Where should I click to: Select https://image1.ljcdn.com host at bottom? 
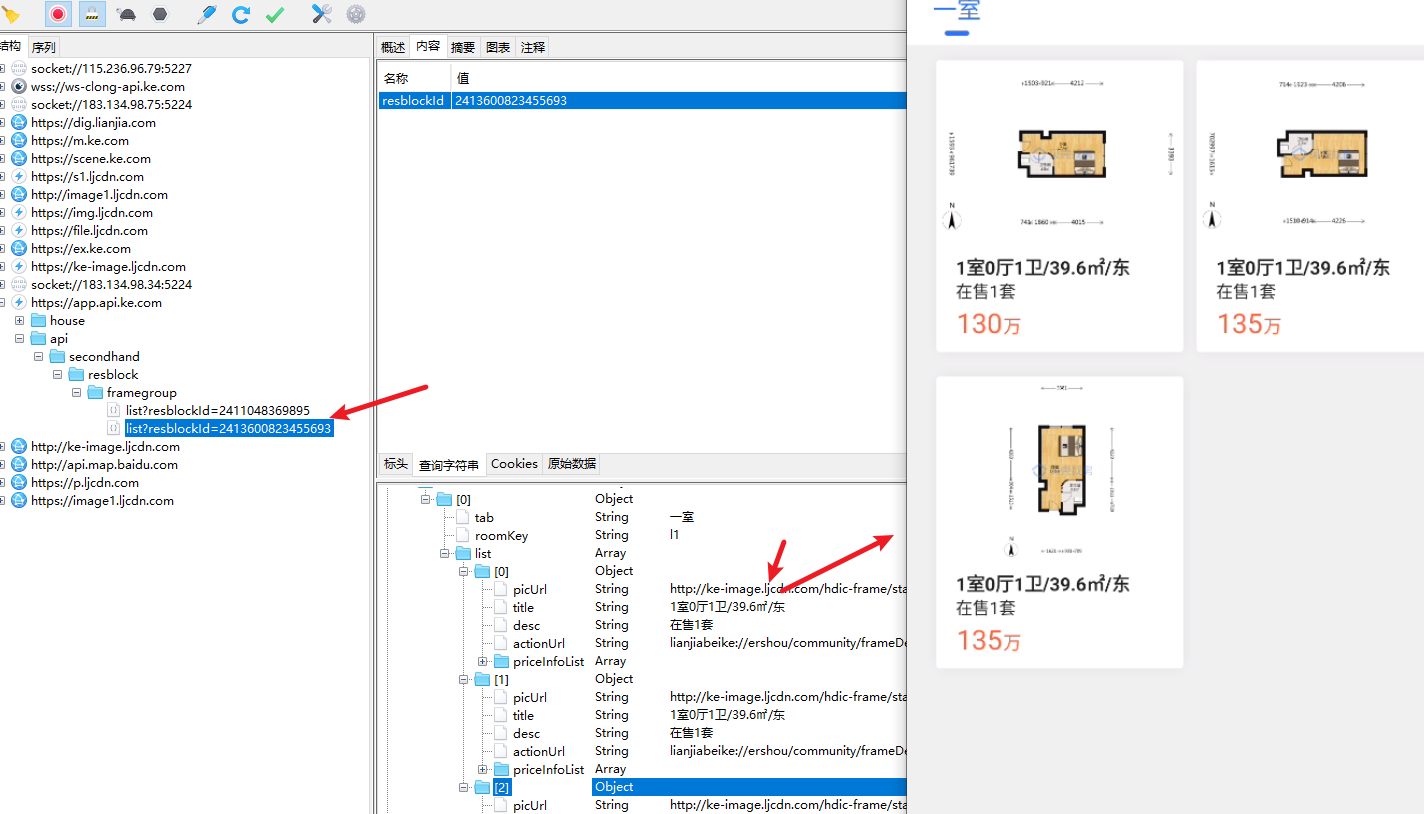[102, 501]
